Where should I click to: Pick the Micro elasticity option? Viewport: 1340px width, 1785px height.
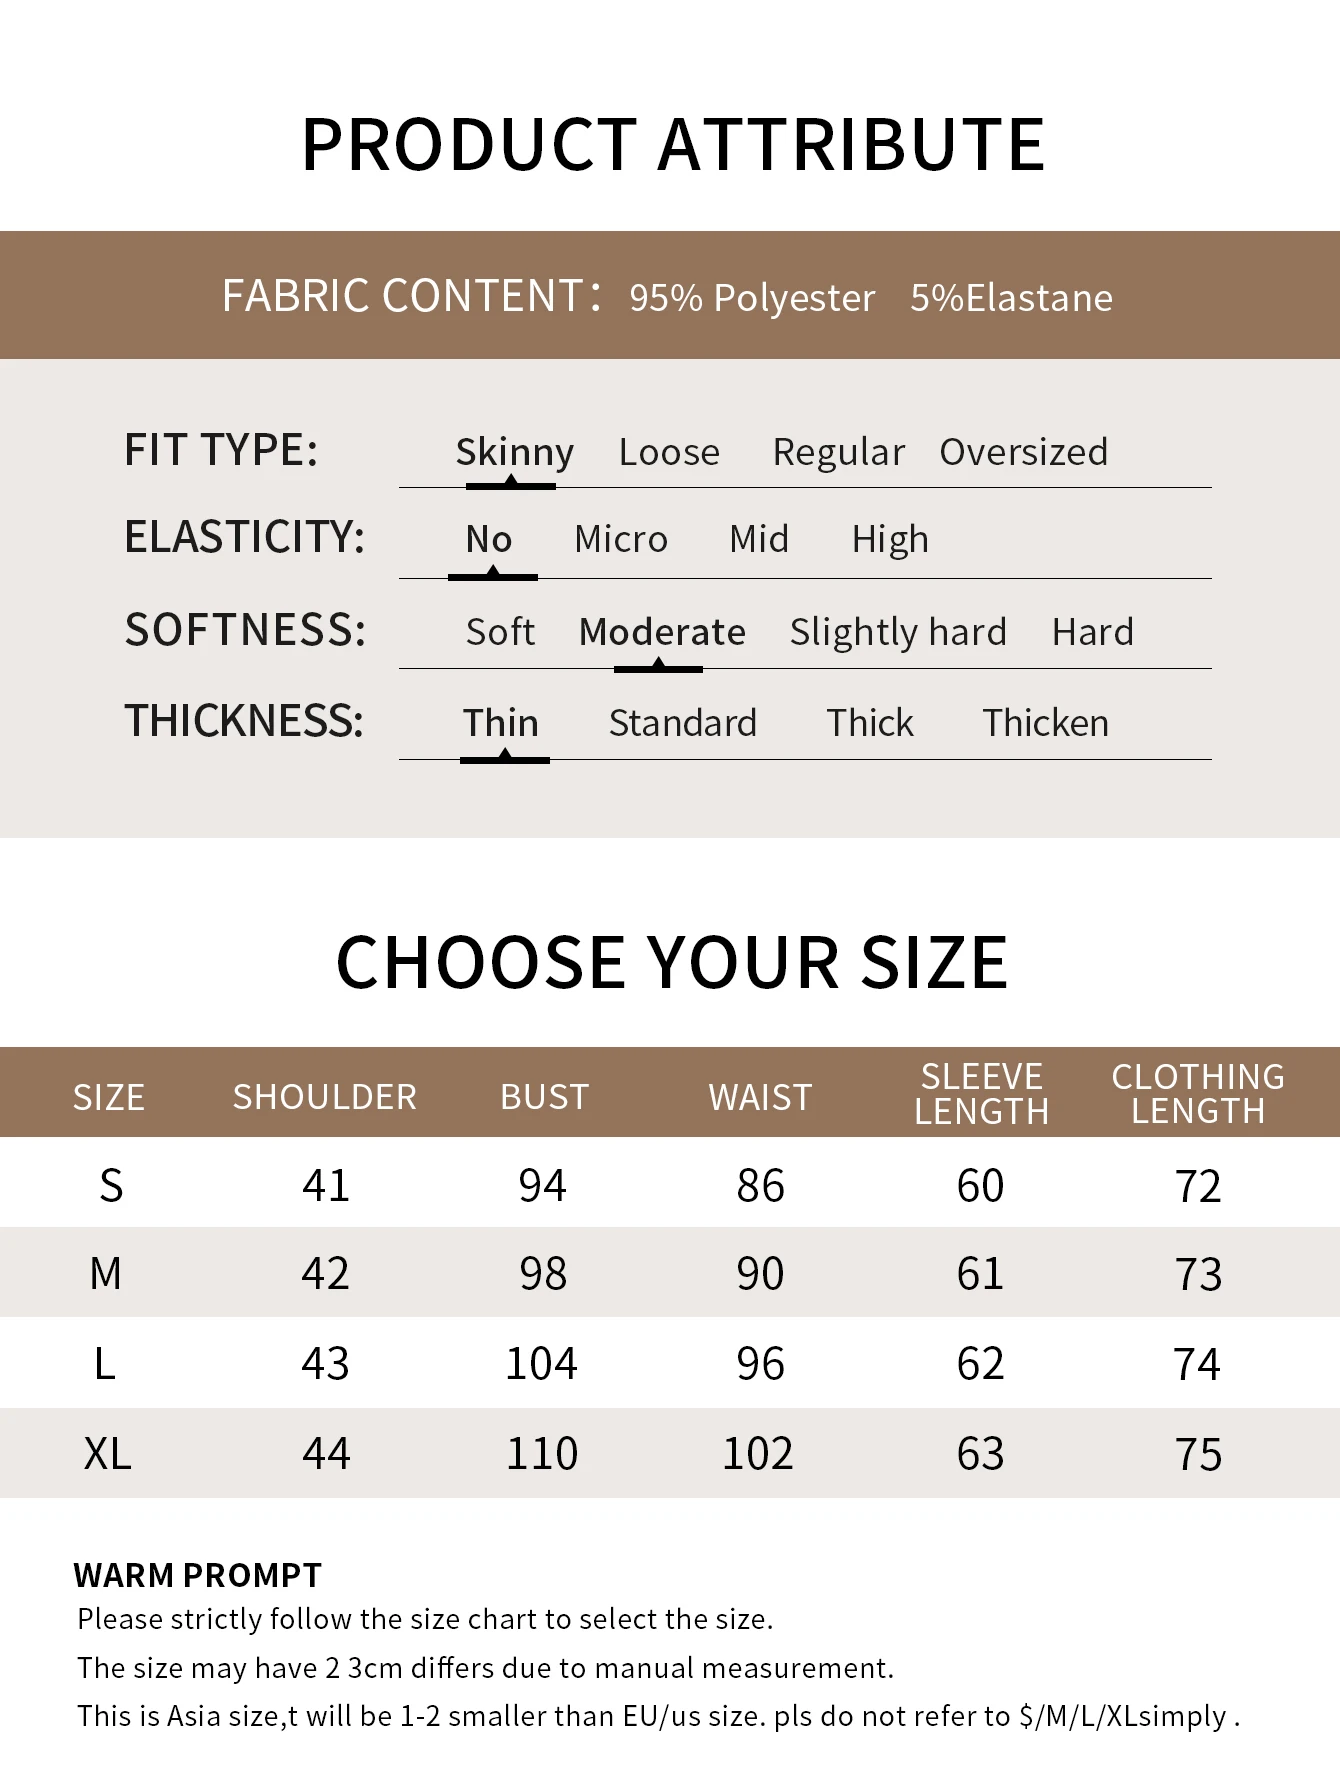point(621,539)
